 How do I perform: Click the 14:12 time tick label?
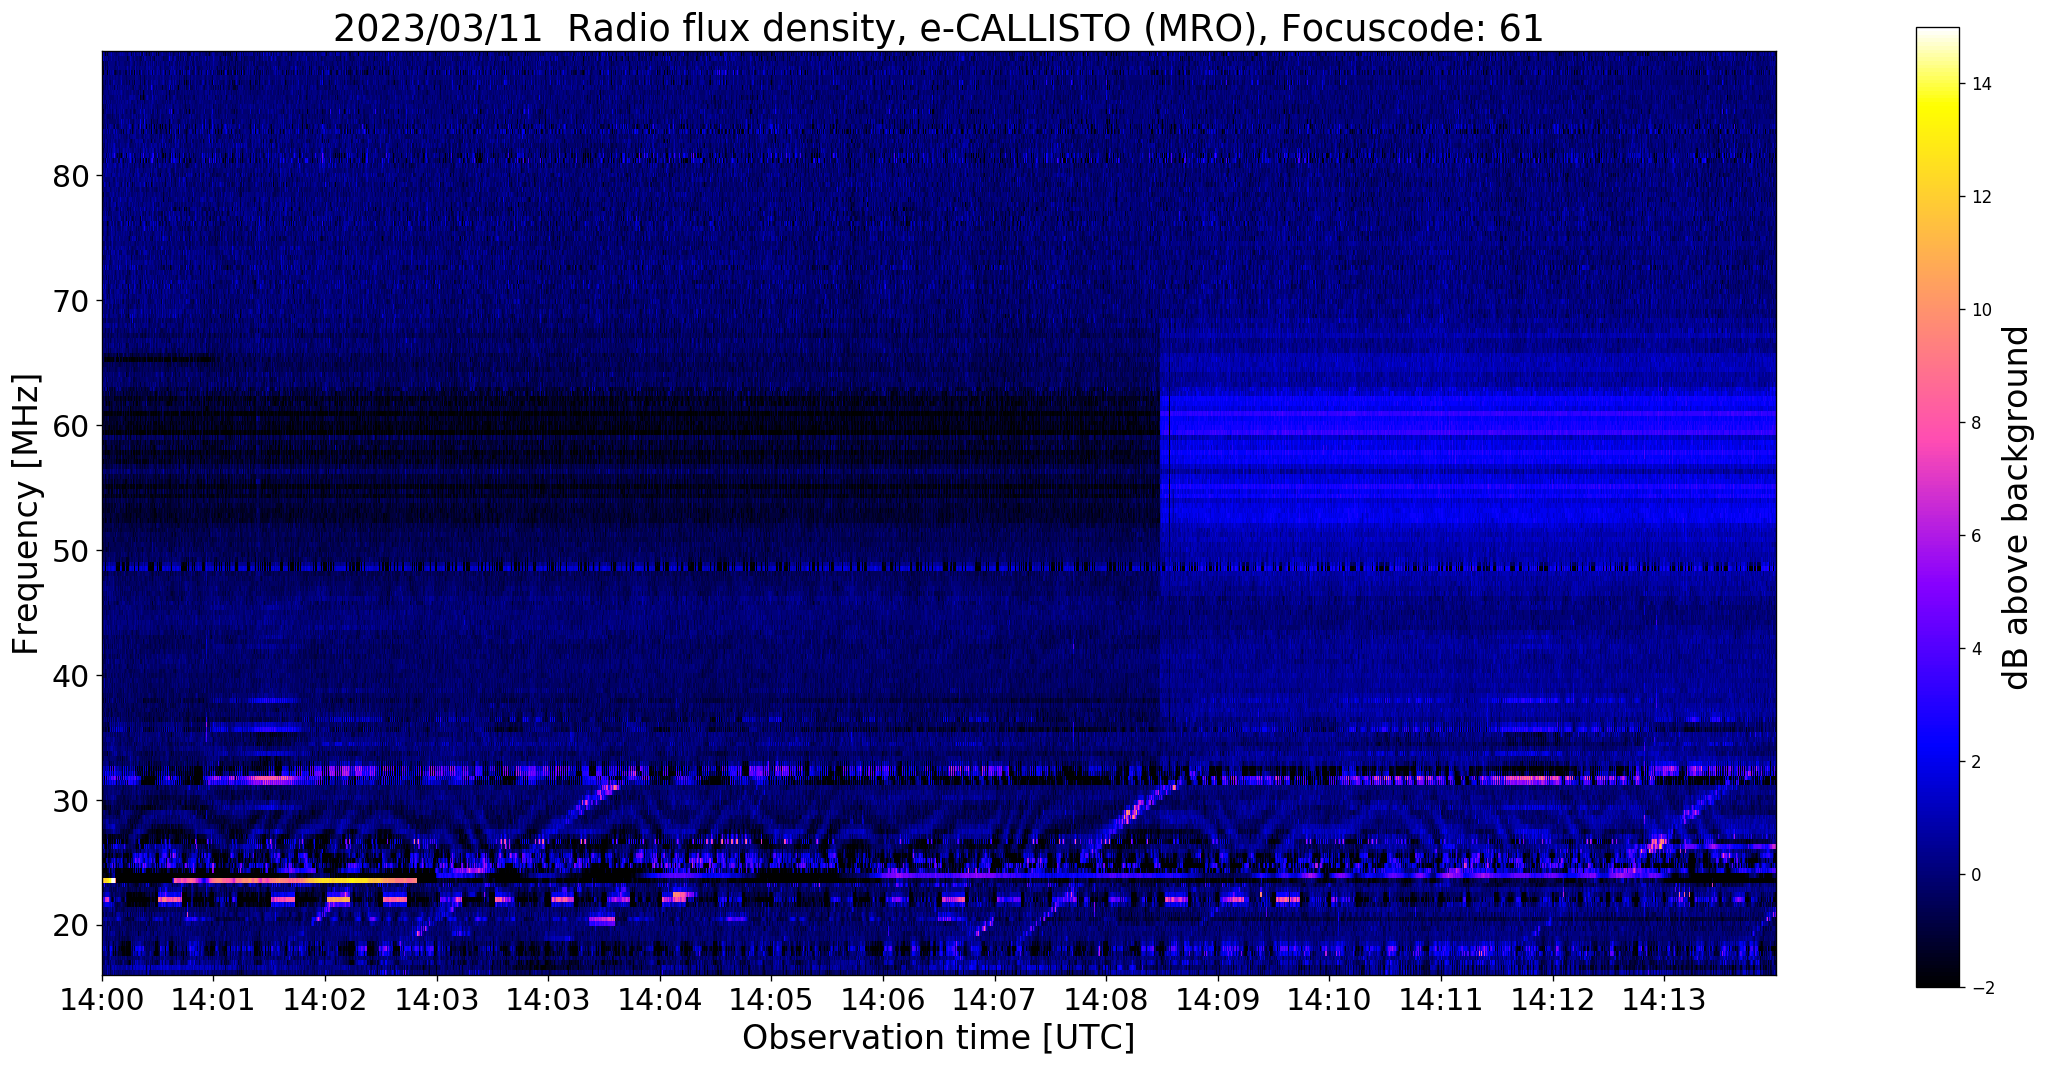(1552, 998)
